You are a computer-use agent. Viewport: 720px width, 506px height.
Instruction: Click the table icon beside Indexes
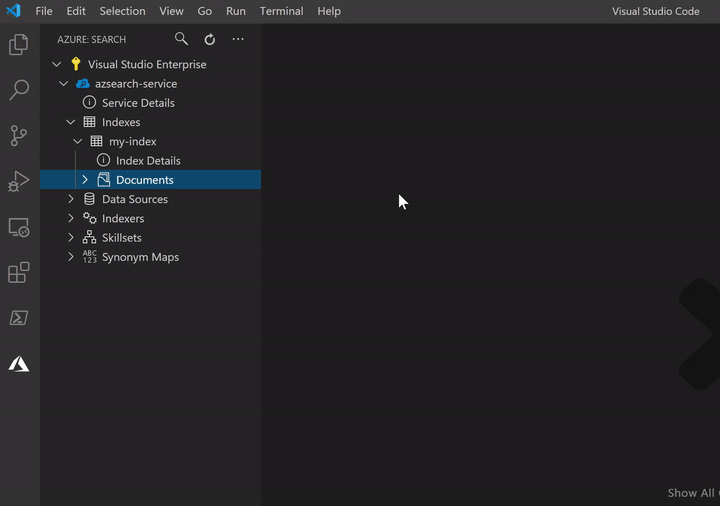pos(89,122)
